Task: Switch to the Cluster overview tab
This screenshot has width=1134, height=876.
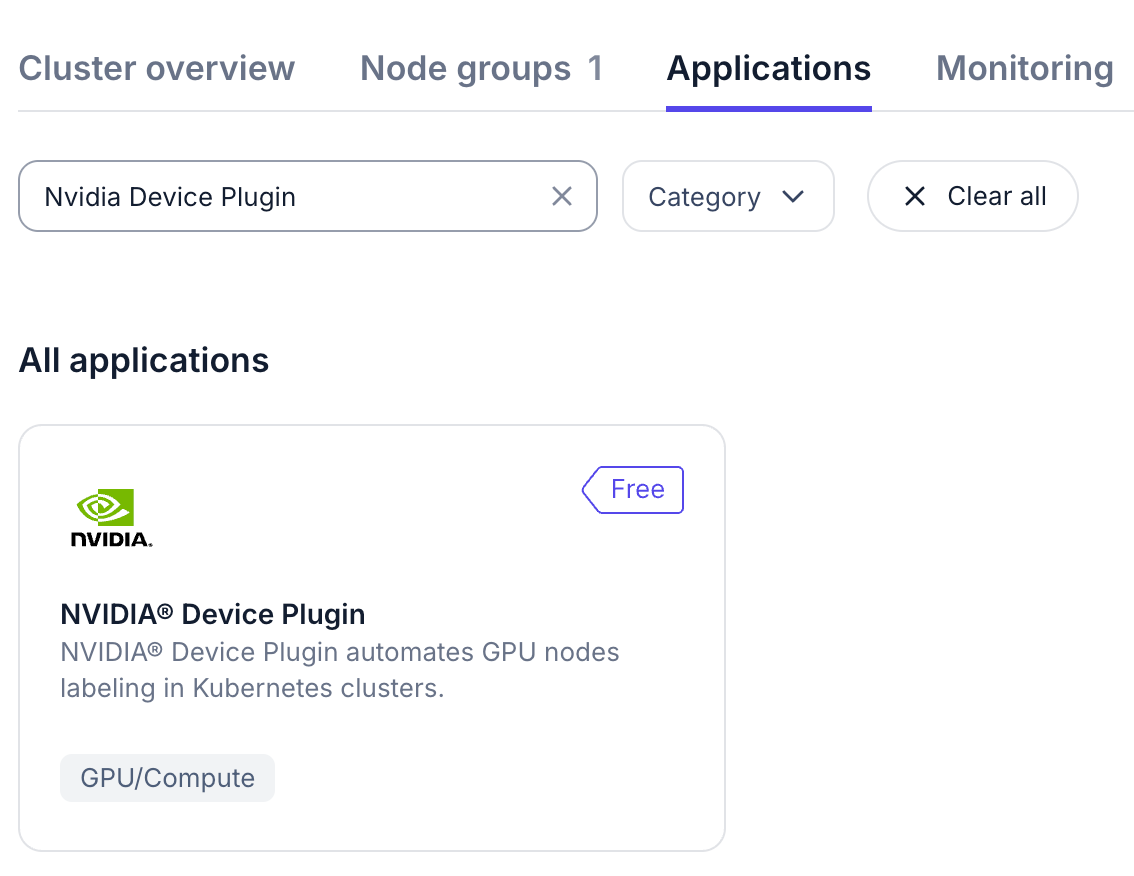Action: click(157, 69)
